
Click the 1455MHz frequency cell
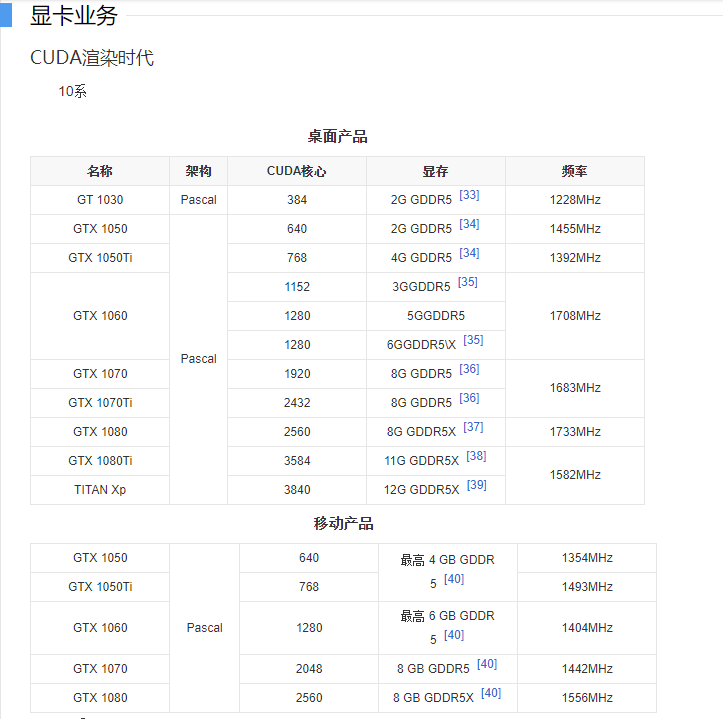[x=575, y=229]
